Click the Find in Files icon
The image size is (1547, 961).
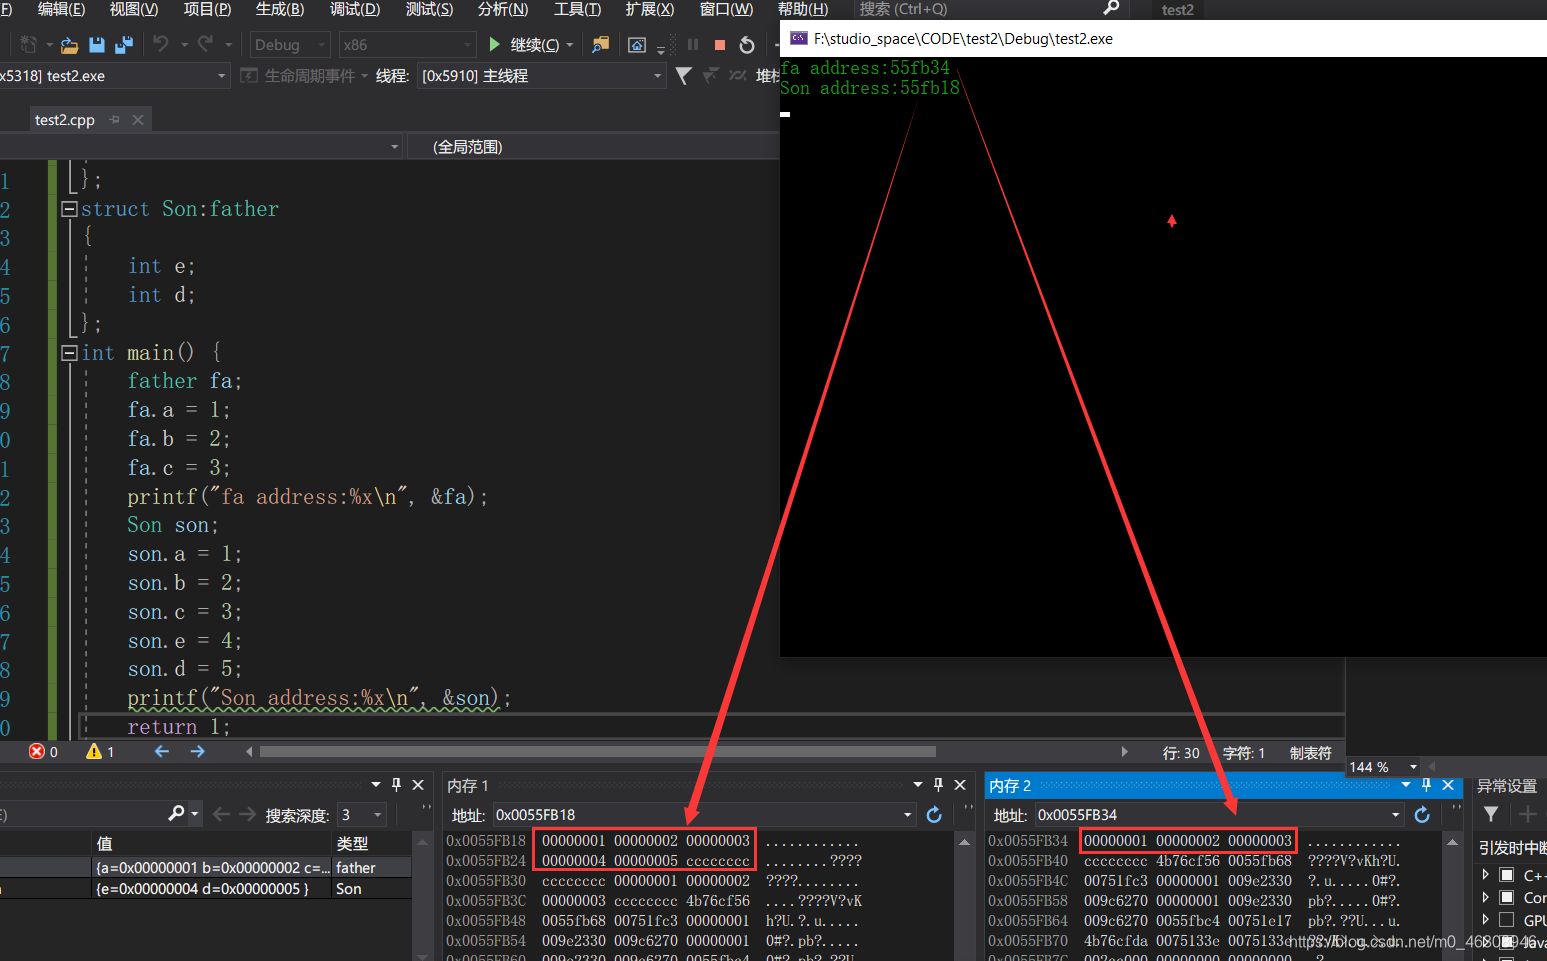pos(600,45)
